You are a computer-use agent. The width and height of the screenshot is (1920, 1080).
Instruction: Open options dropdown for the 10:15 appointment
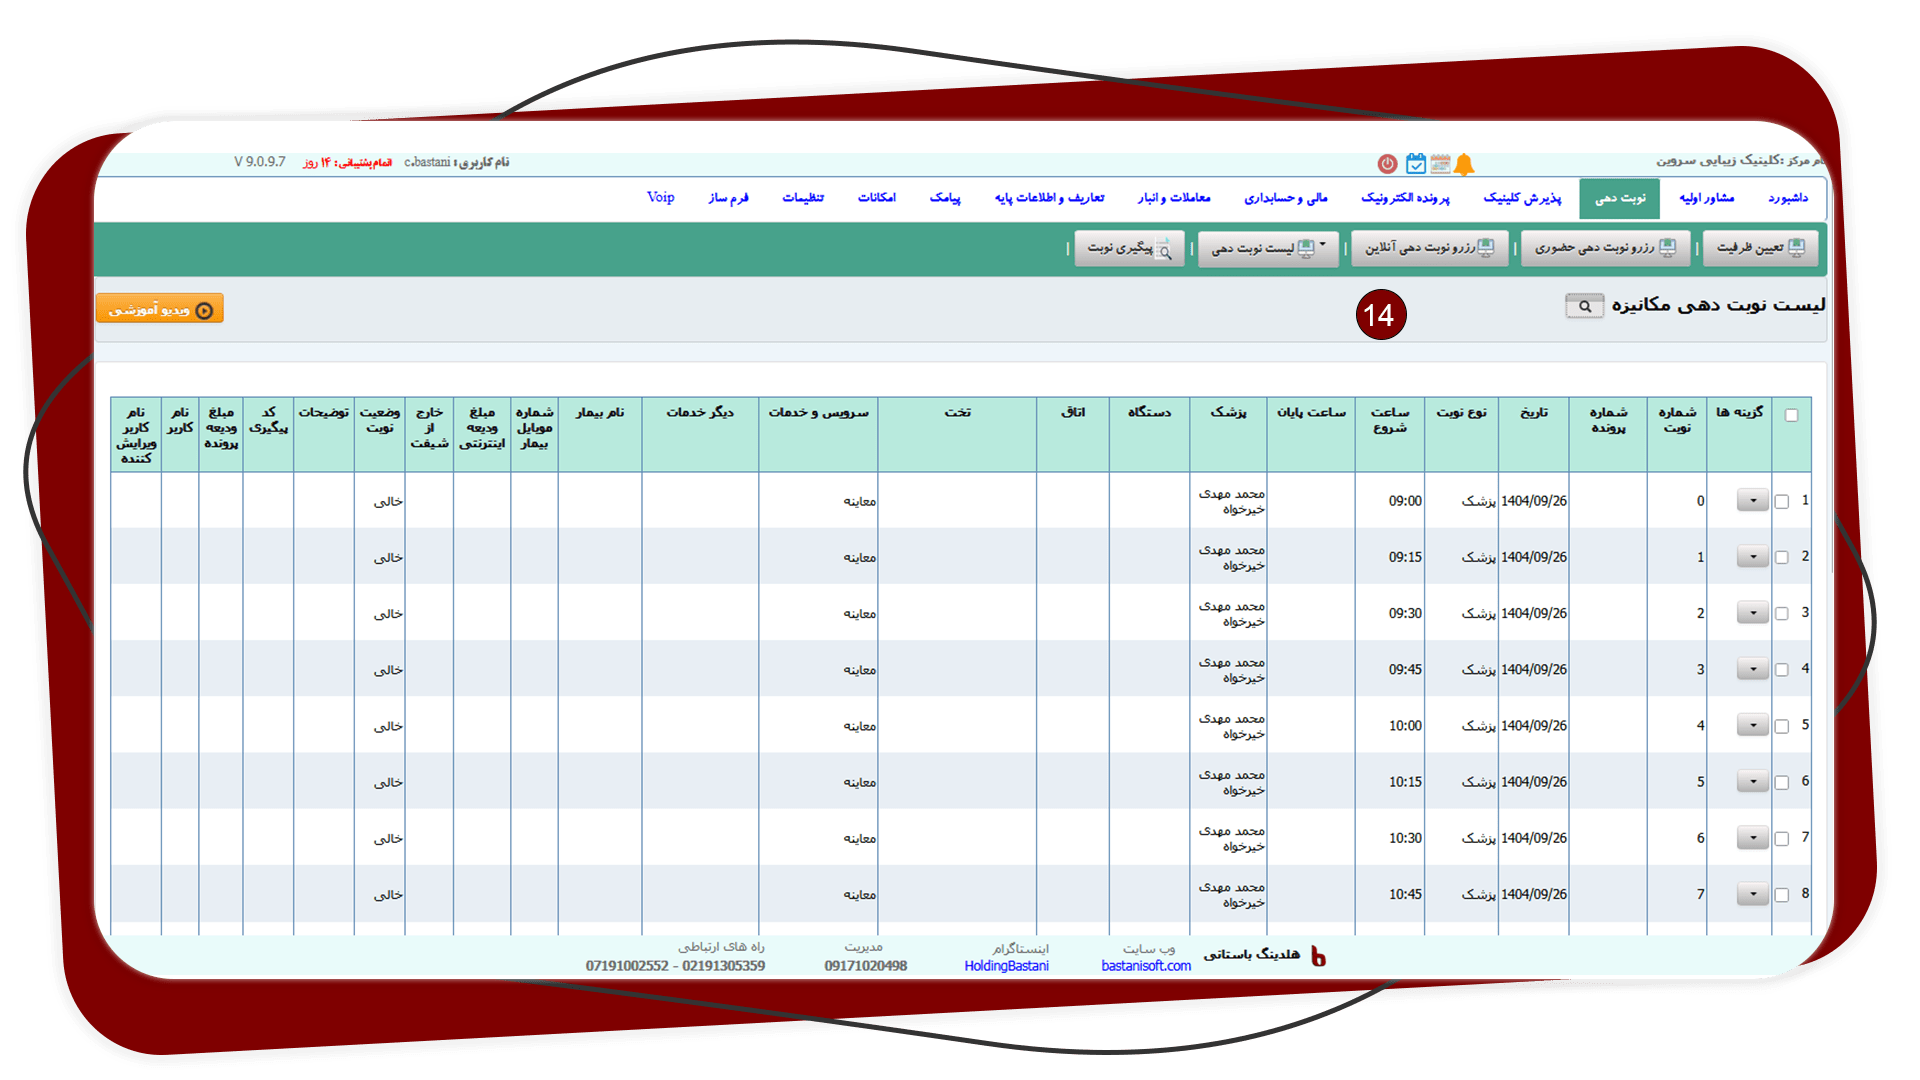click(x=1753, y=782)
